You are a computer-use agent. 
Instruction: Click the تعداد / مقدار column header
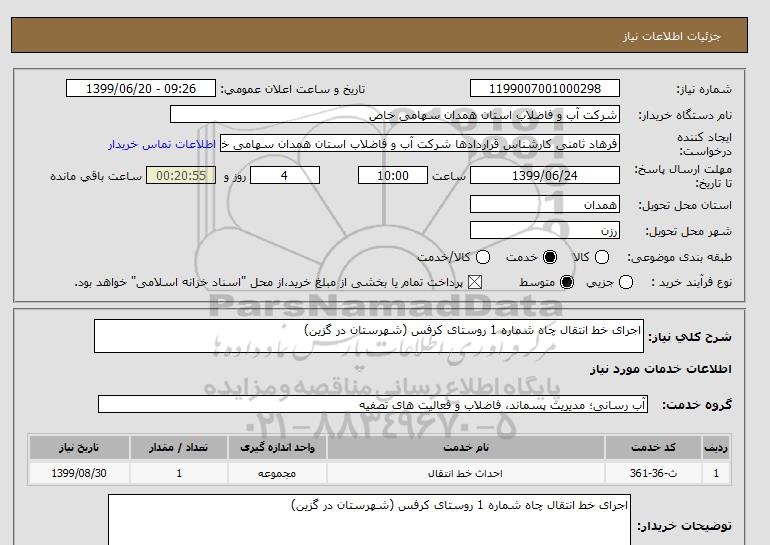[179, 448]
